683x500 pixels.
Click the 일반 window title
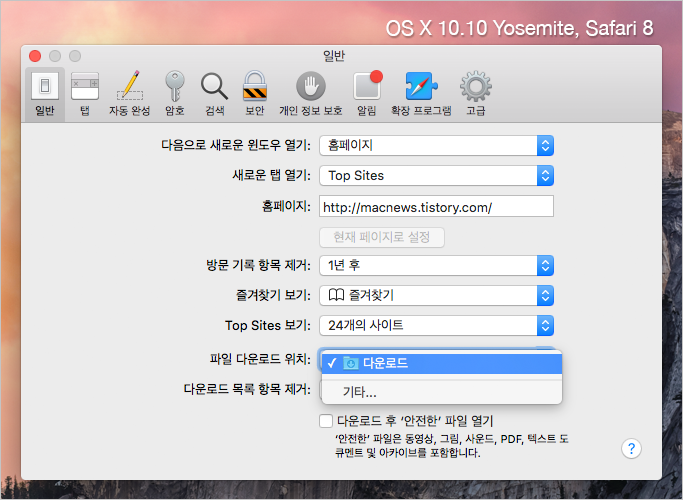coord(334,56)
